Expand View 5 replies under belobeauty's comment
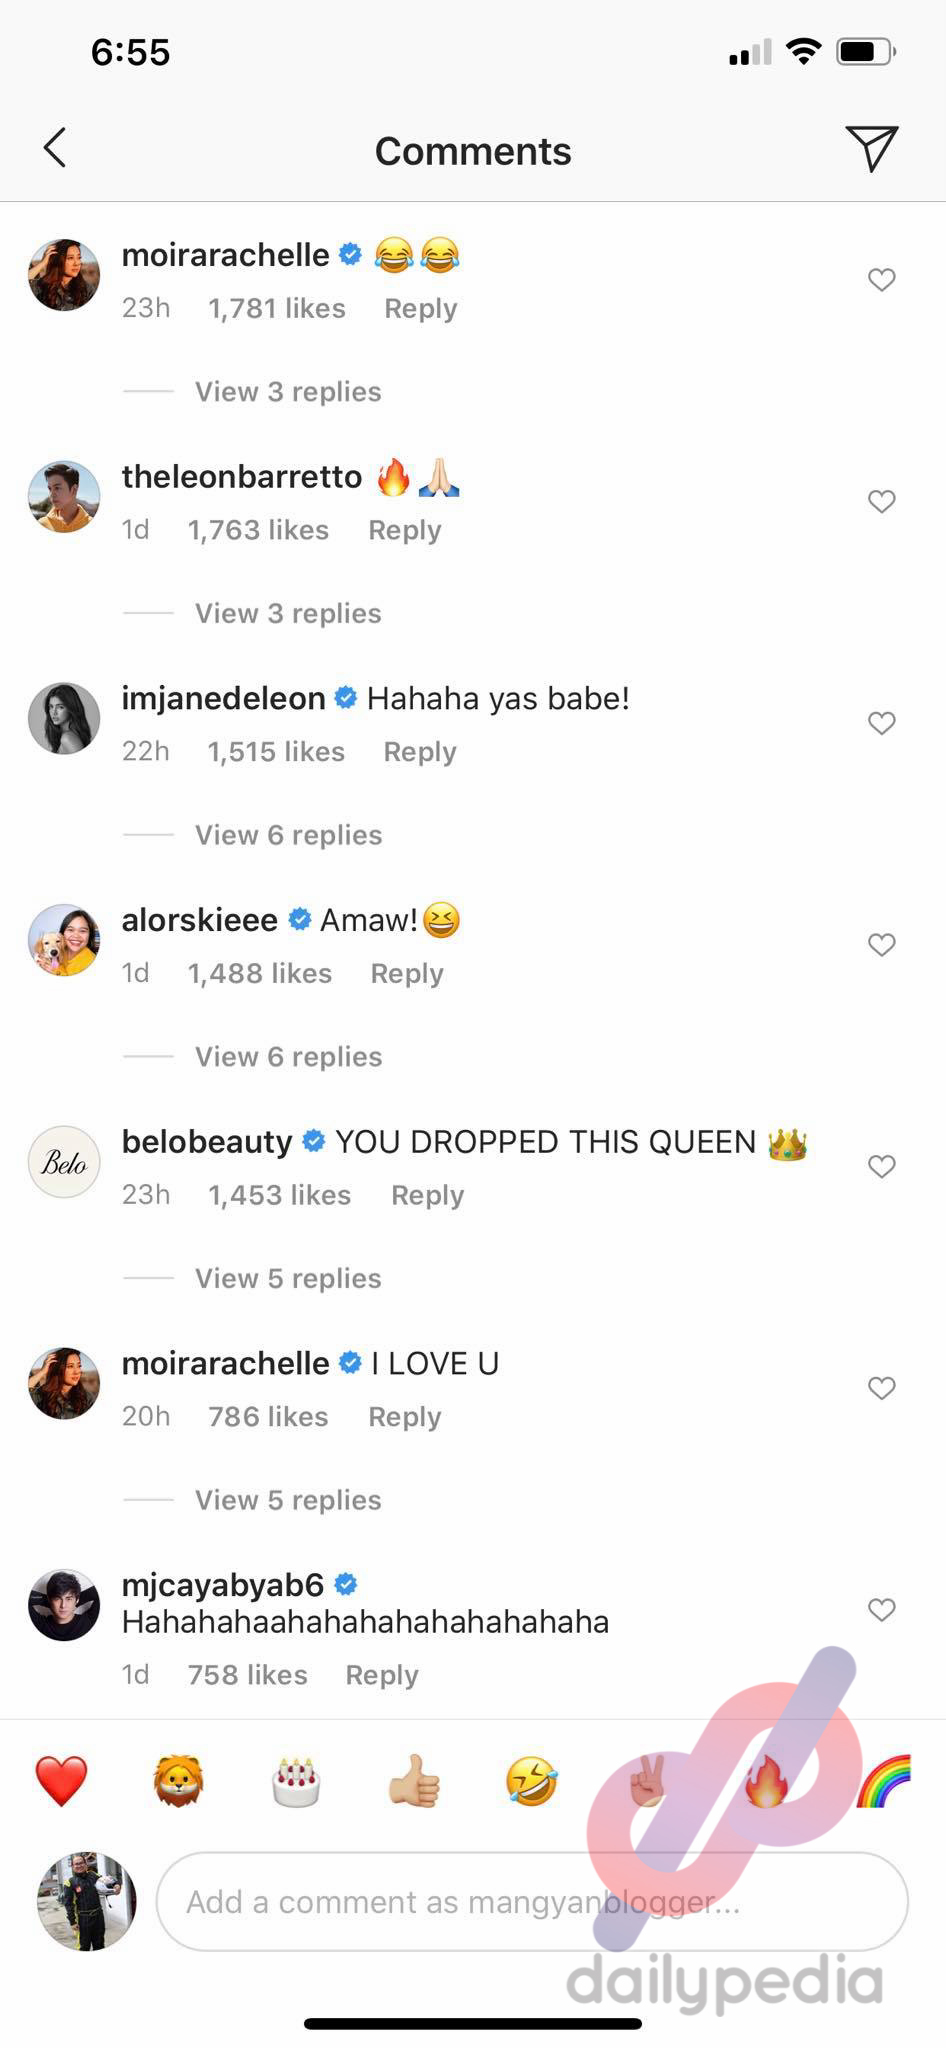Image resolution: width=946 pixels, height=2048 pixels. [x=288, y=1278]
